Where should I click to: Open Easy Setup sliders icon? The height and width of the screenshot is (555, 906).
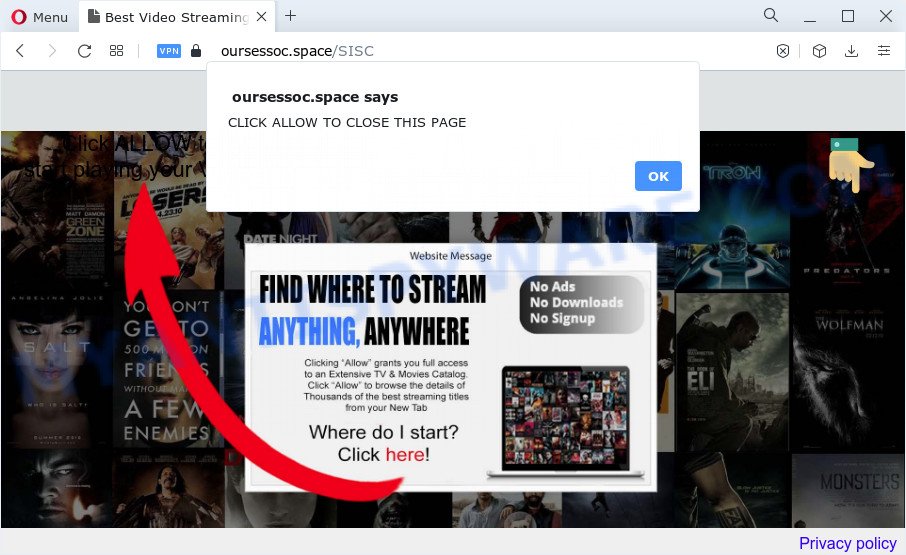tap(884, 51)
